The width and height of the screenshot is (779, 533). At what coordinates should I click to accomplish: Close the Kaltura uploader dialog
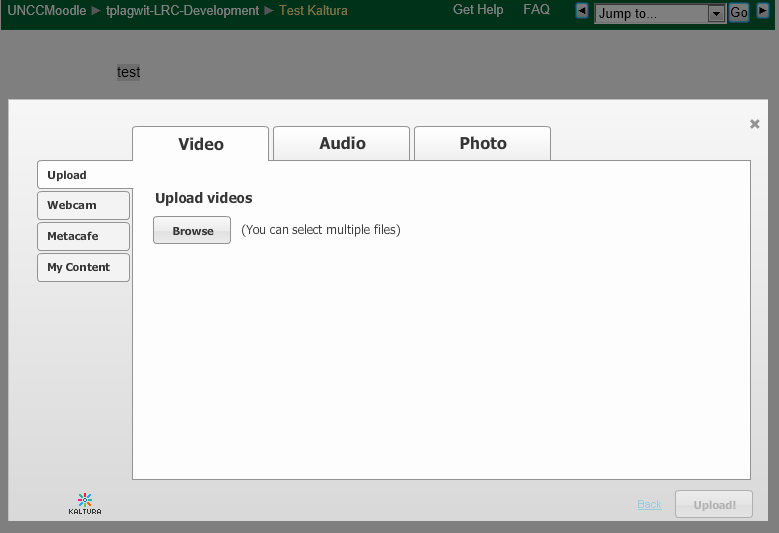(x=755, y=124)
